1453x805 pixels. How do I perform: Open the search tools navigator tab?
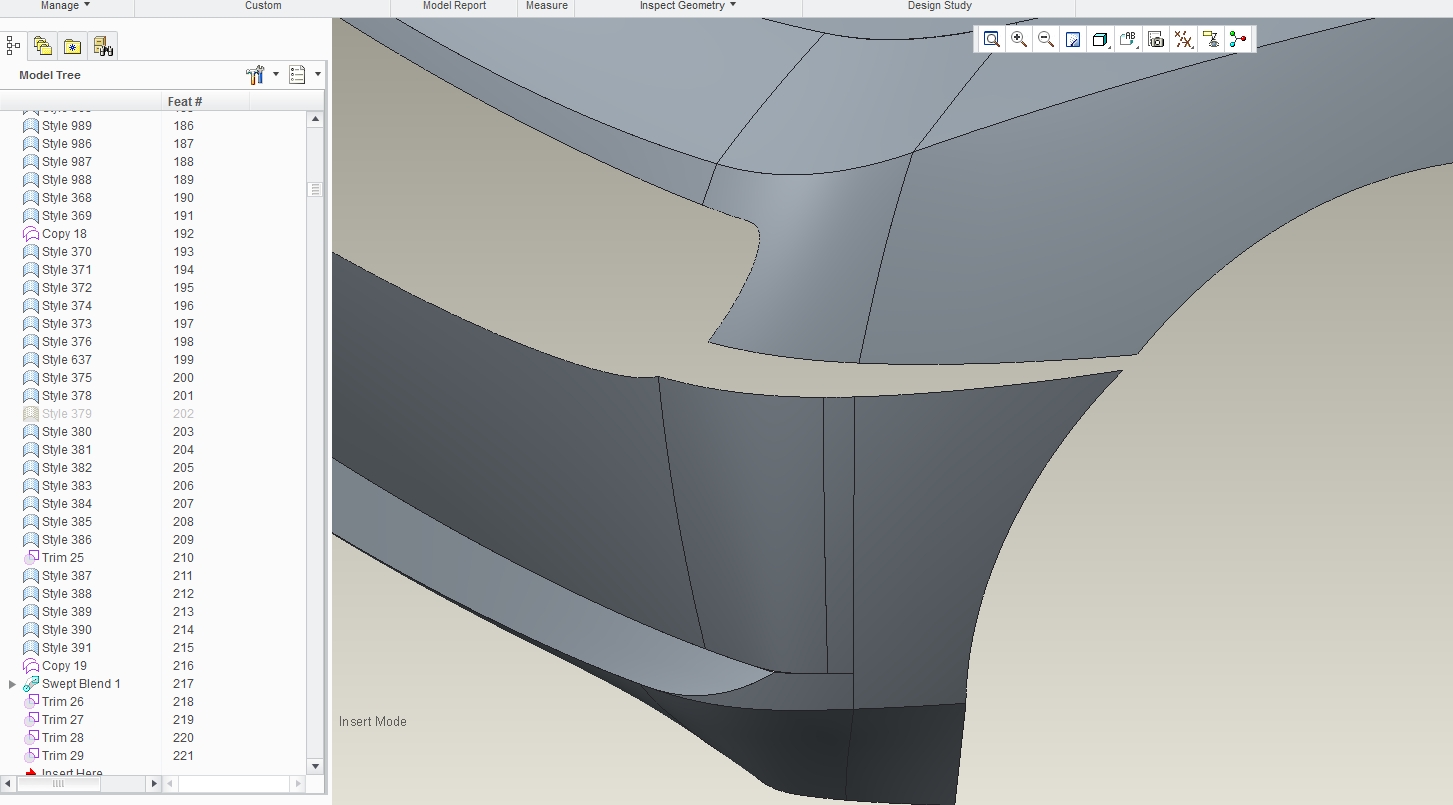(103, 45)
